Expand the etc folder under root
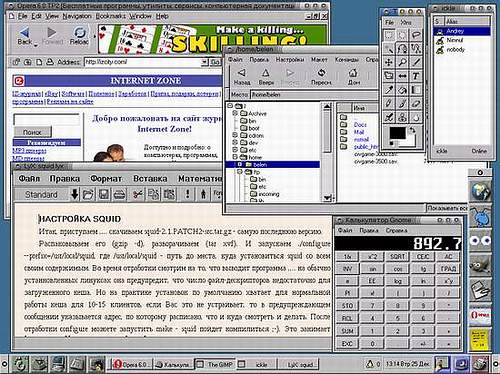This screenshot has height=374, width=500. [x=235, y=150]
